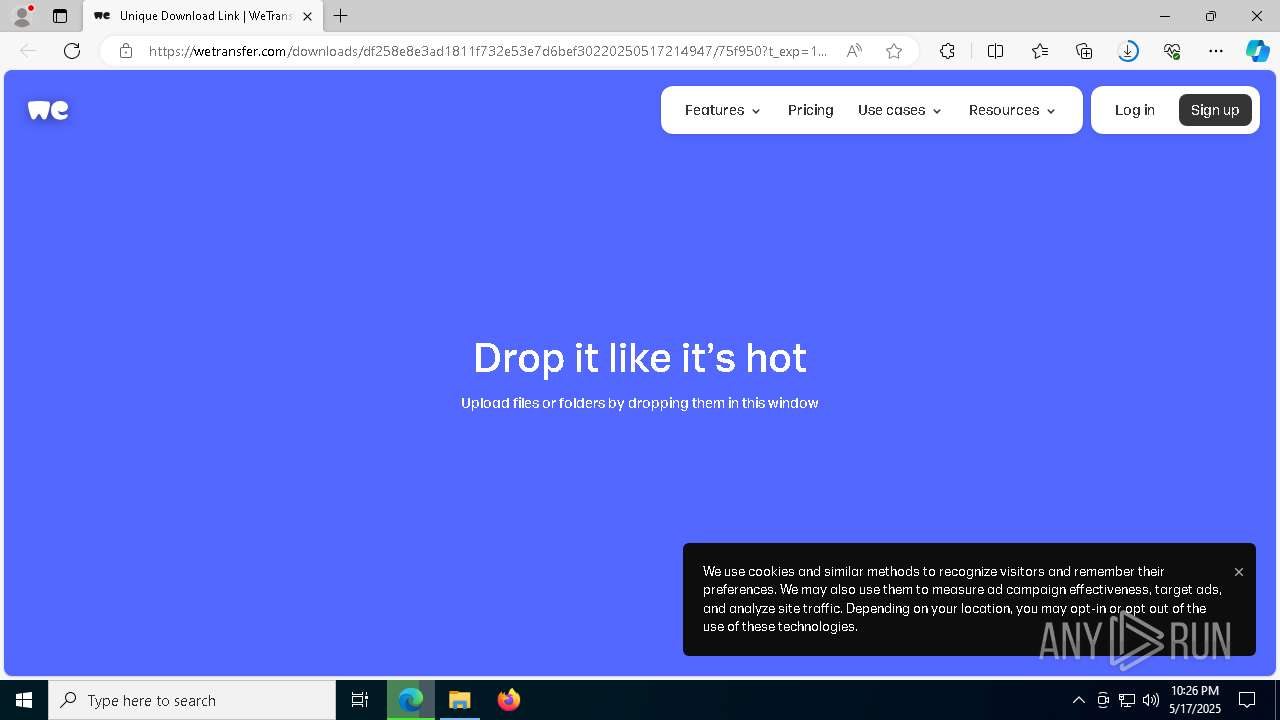Add this page to favorites
The width and height of the screenshot is (1280, 720).
click(x=894, y=51)
